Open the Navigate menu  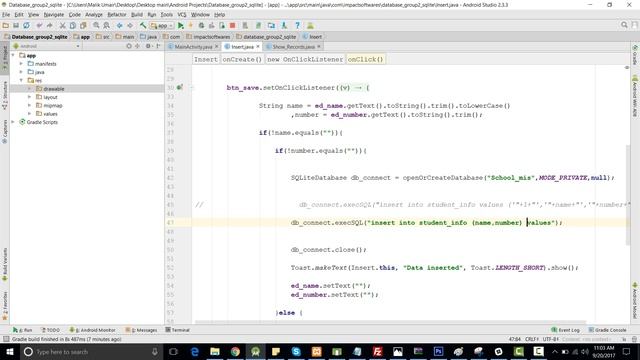(x=54, y=14)
